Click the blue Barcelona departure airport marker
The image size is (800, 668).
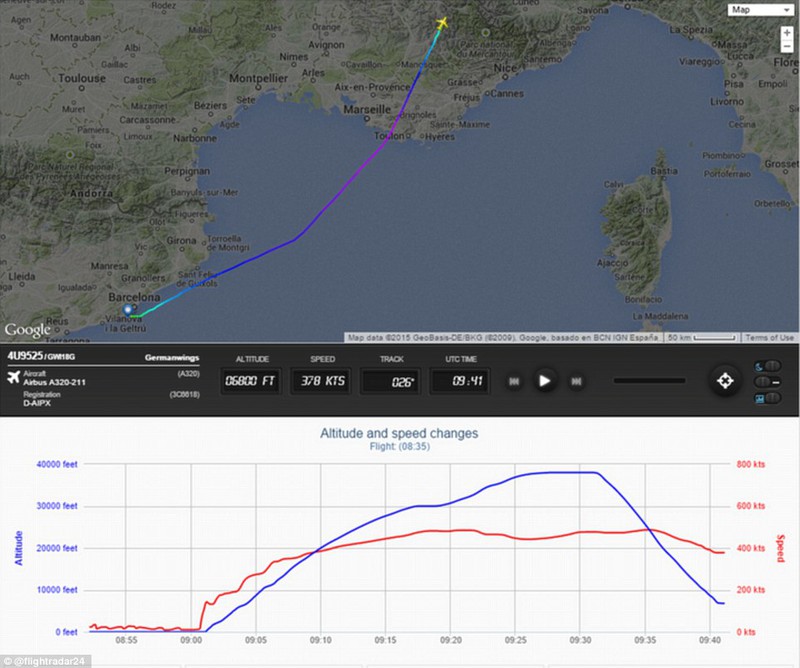coord(128,309)
